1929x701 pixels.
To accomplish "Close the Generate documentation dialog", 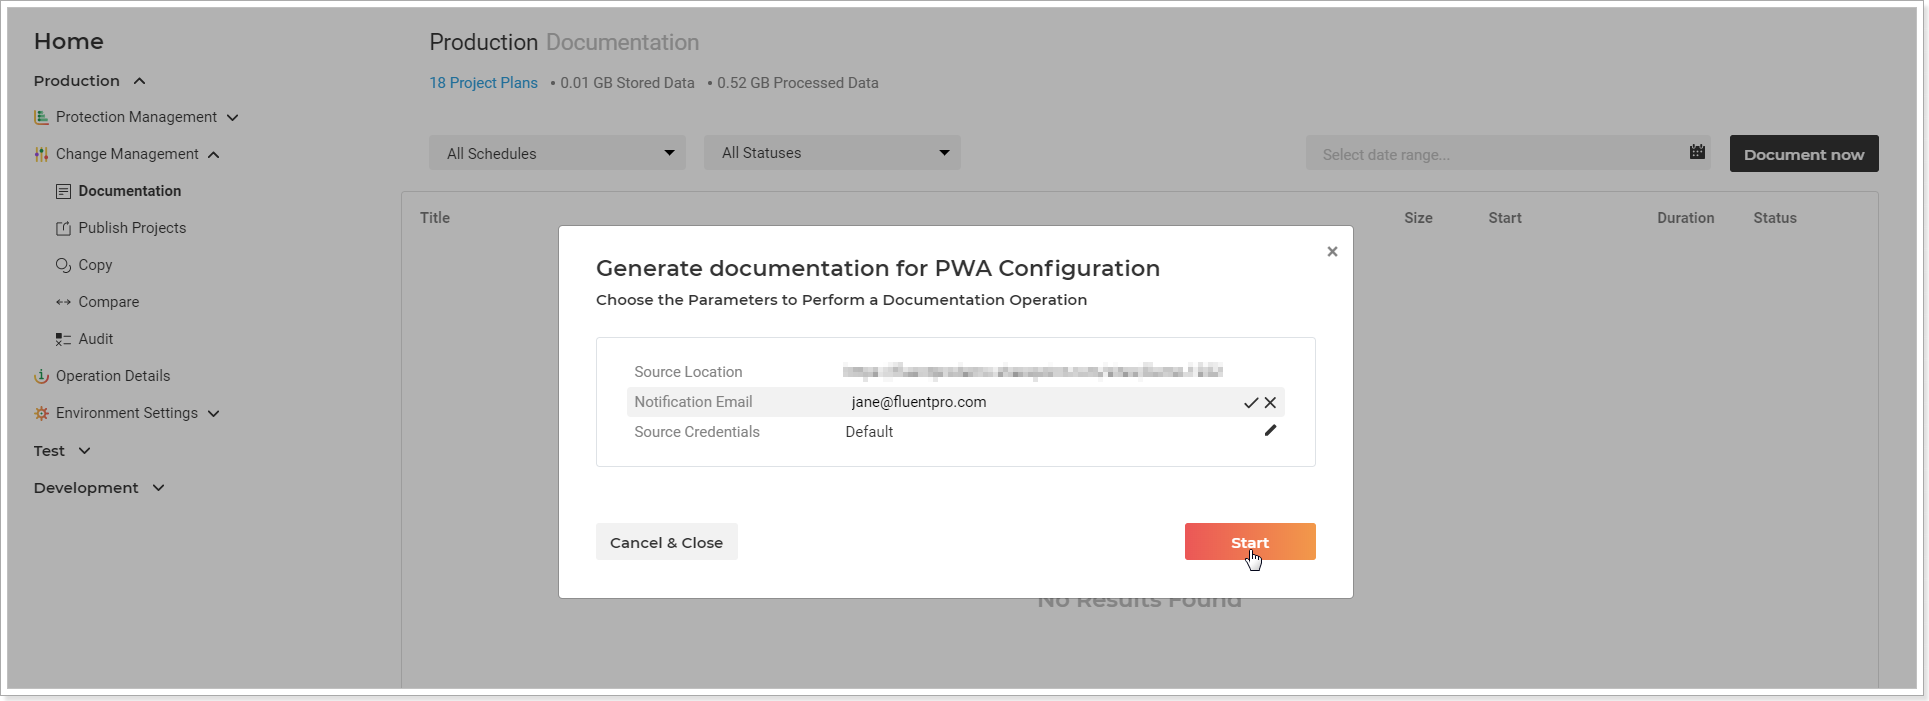I will [x=1332, y=252].
